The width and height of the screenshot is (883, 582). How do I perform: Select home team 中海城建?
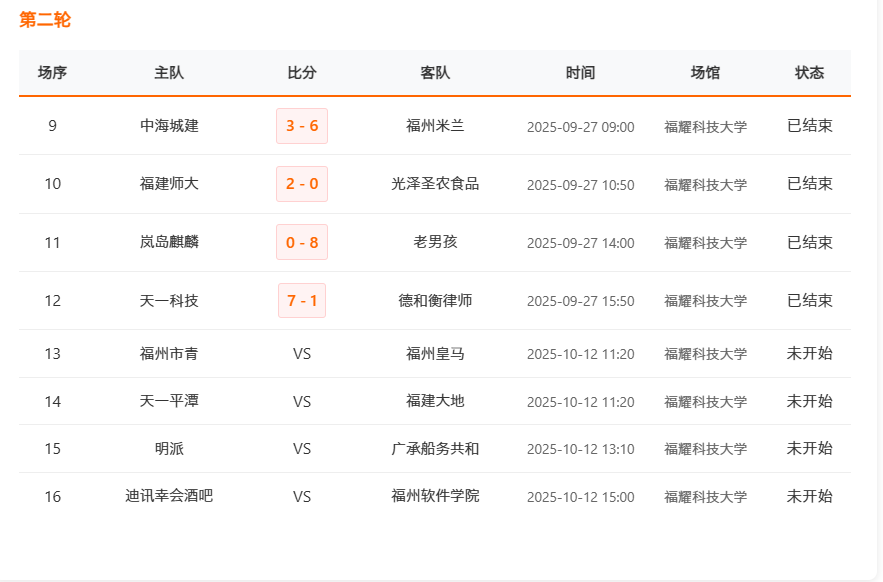169,126
